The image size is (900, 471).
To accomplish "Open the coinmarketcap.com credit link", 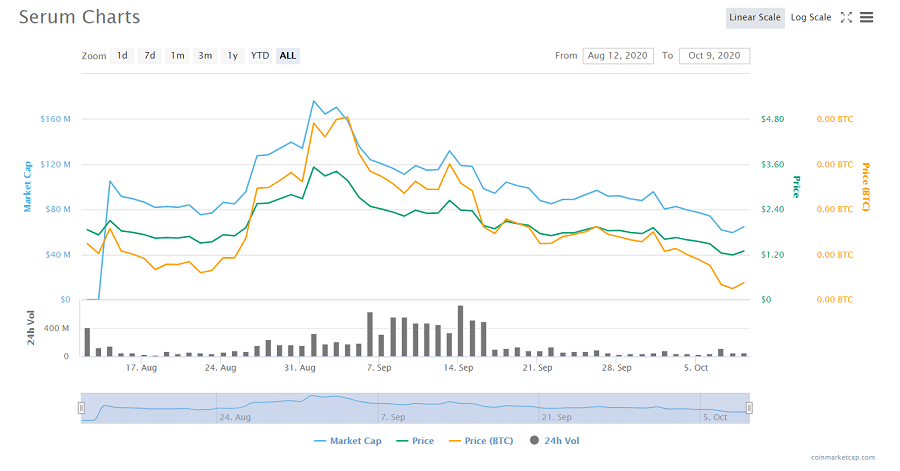I will click(x=842, y=458).
